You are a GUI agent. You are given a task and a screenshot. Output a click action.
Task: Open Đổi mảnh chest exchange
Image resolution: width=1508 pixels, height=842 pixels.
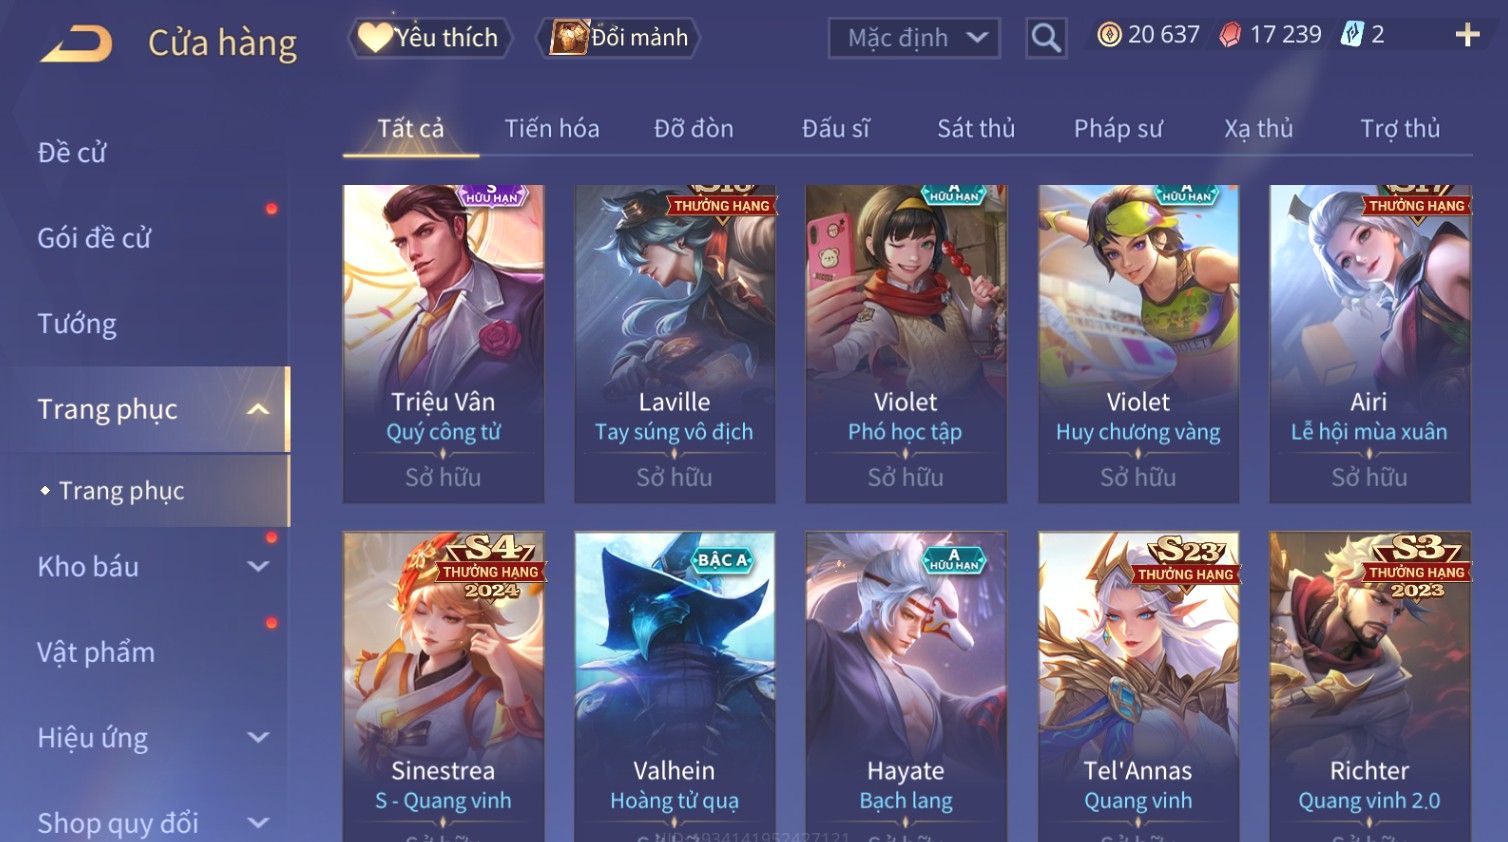(x=618, y=38)
